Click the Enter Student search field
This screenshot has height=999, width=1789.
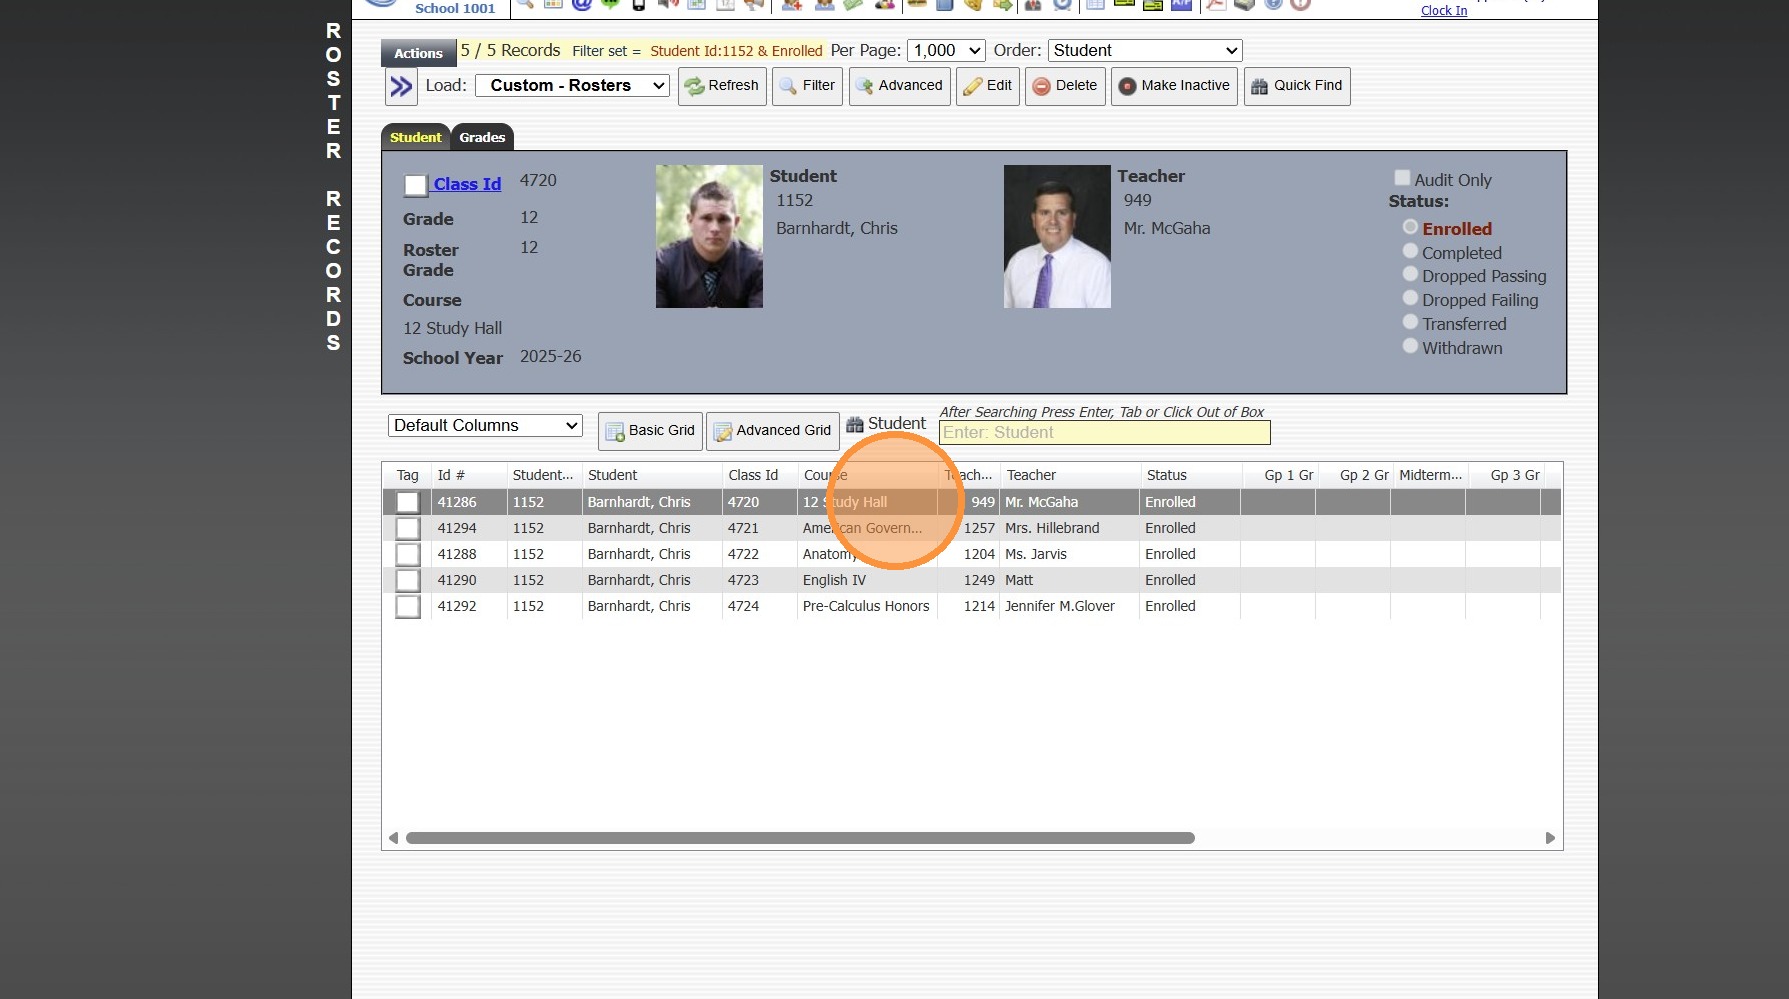click(1104, 432)
